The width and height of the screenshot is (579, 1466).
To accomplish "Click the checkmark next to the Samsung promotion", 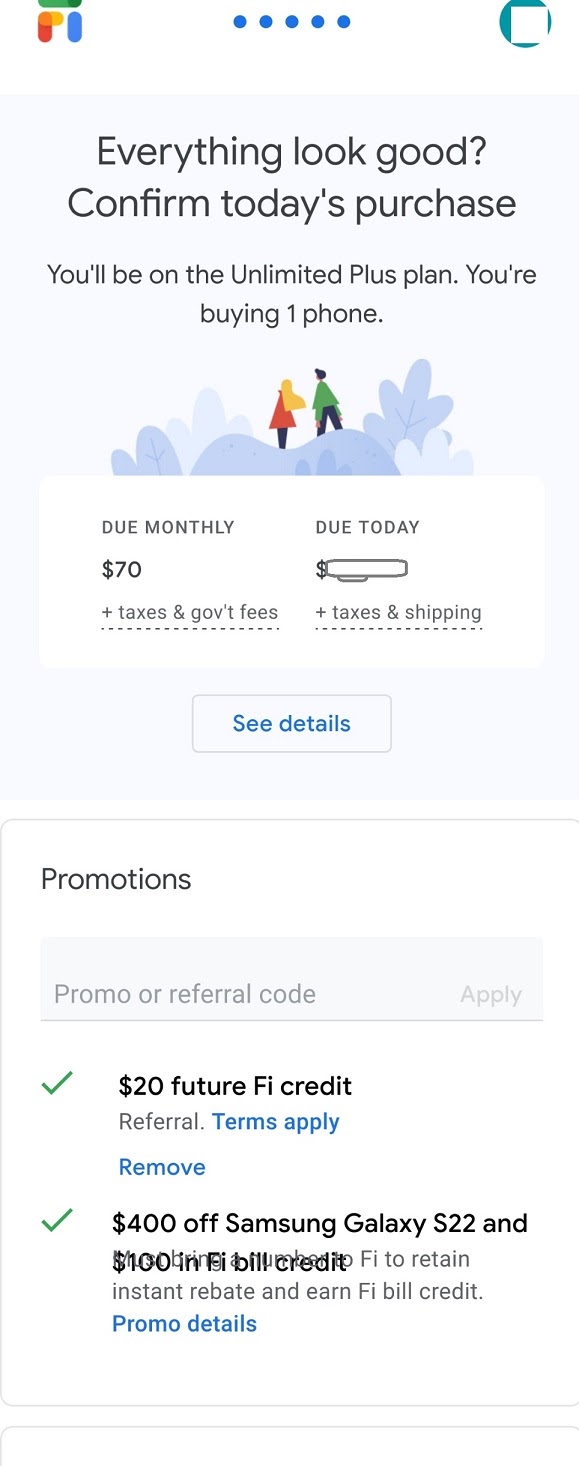I will coord(57,1220).
